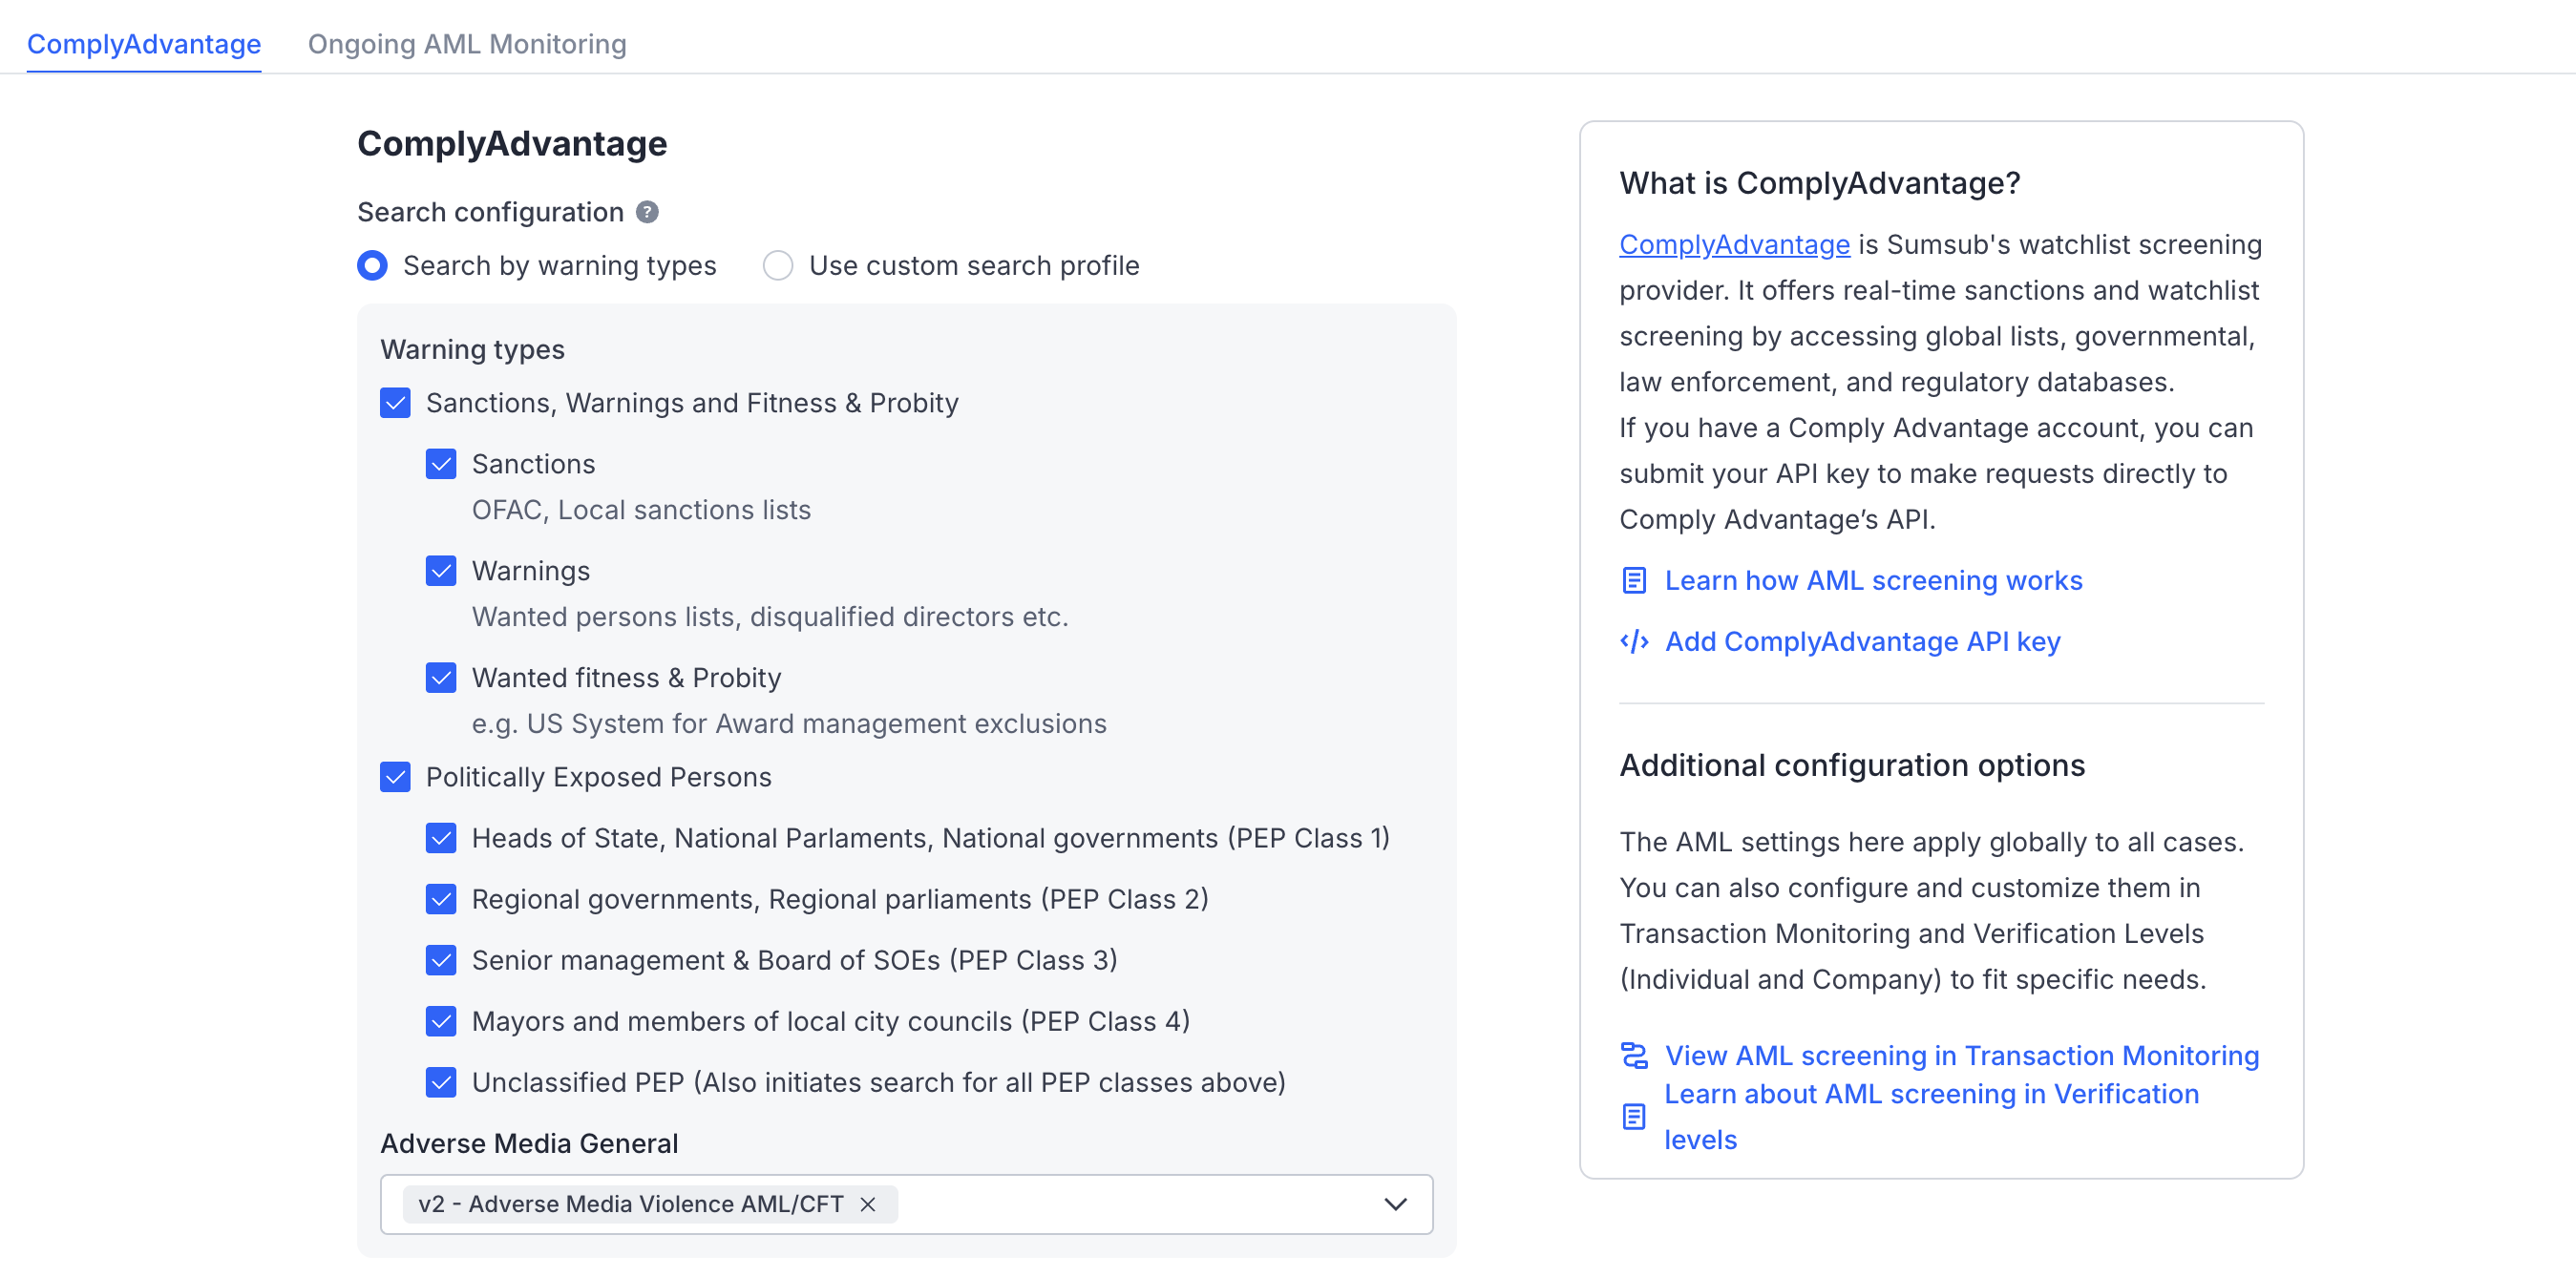Click the 'OFAC, Local sanctions lists' description text
Screen dimensions: 2576x1277
(641, 510)
